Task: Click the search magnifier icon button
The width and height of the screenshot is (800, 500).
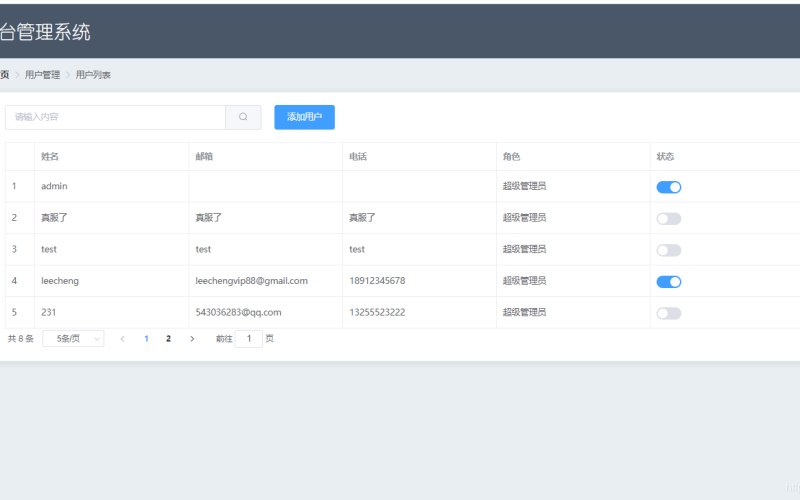Action: click(x=243, y=117)
